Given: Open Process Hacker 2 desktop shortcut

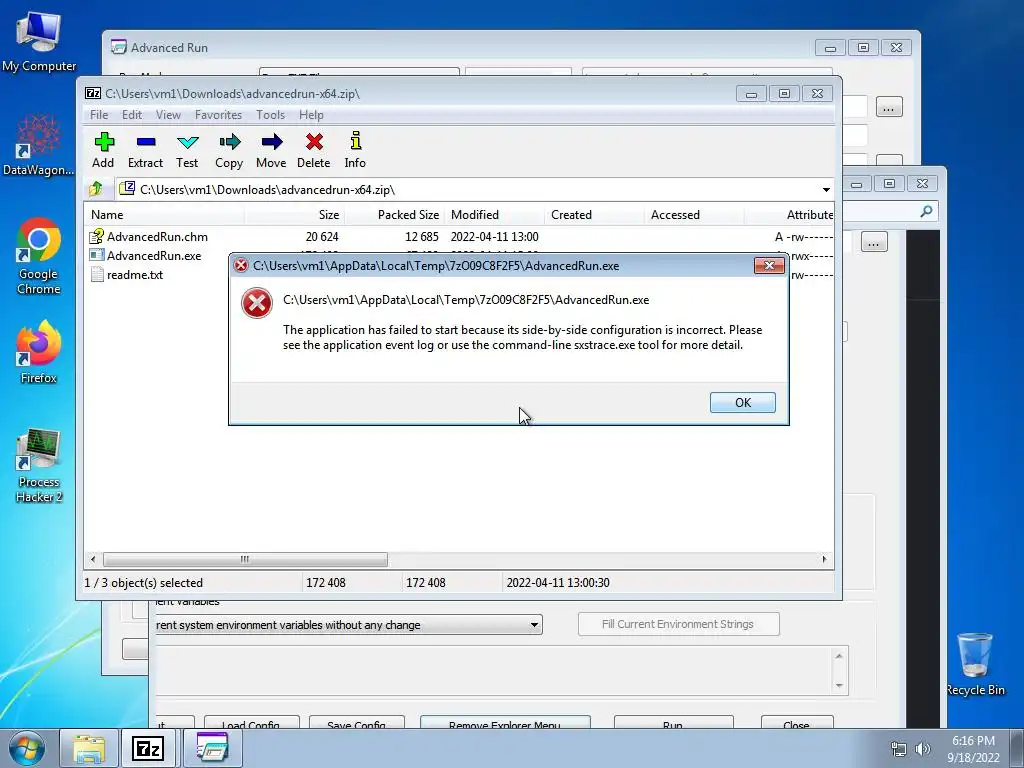Looking at the screenshot, I should pos(39,466).
